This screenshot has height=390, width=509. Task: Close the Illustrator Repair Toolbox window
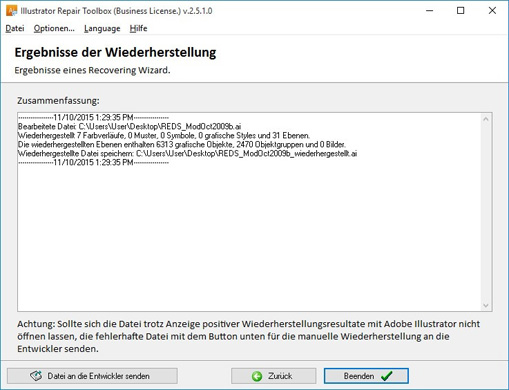click(x=492, y=11)
